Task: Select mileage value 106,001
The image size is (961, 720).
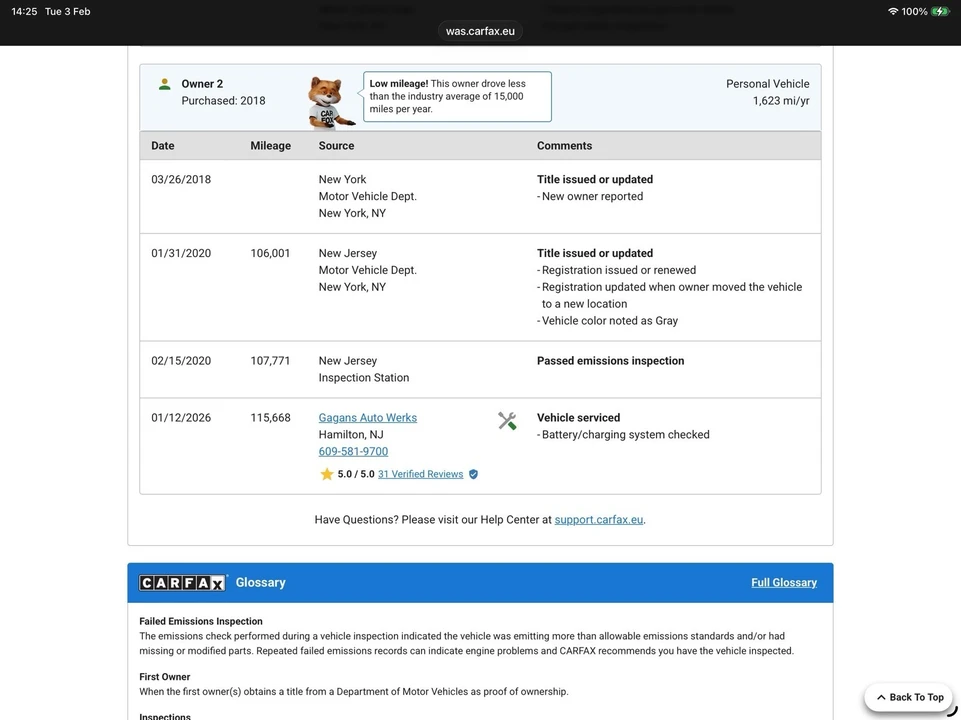Action: coord(270,253)
